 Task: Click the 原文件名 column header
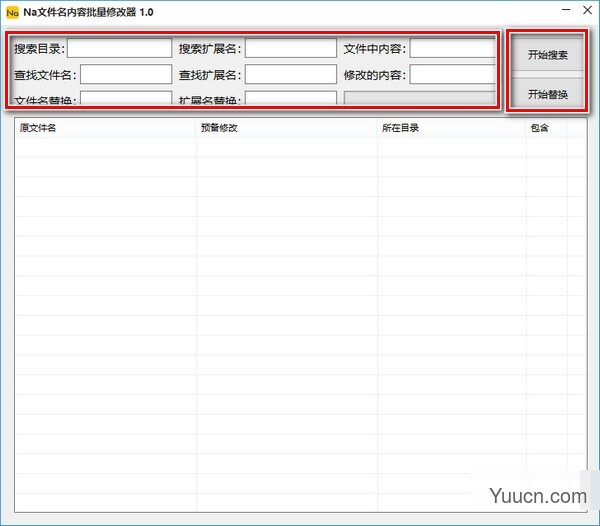[106, 128]
